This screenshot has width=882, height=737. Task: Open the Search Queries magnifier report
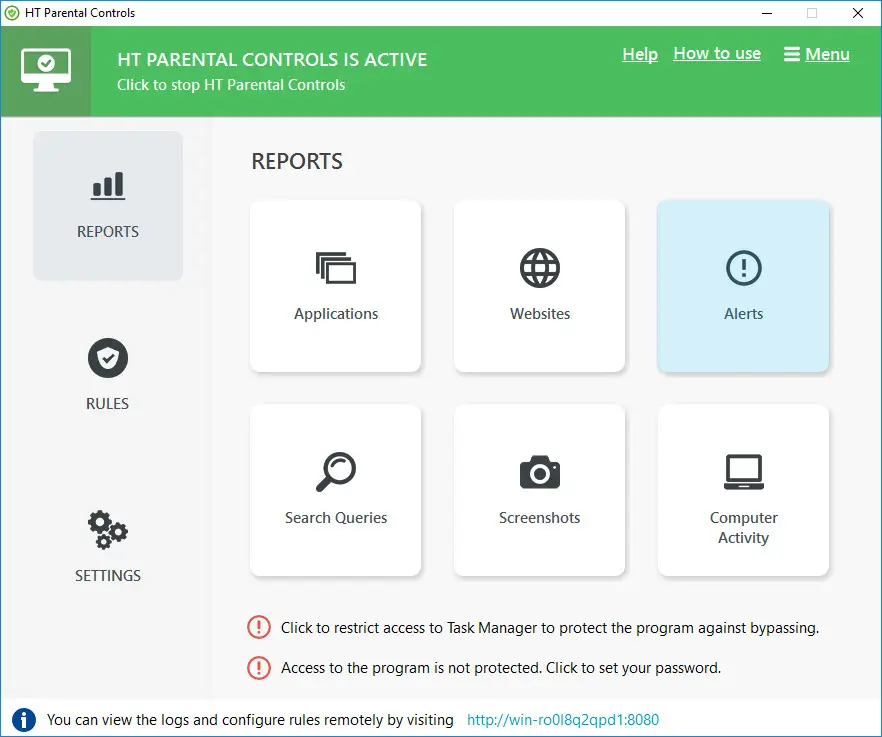pos(336,490)
